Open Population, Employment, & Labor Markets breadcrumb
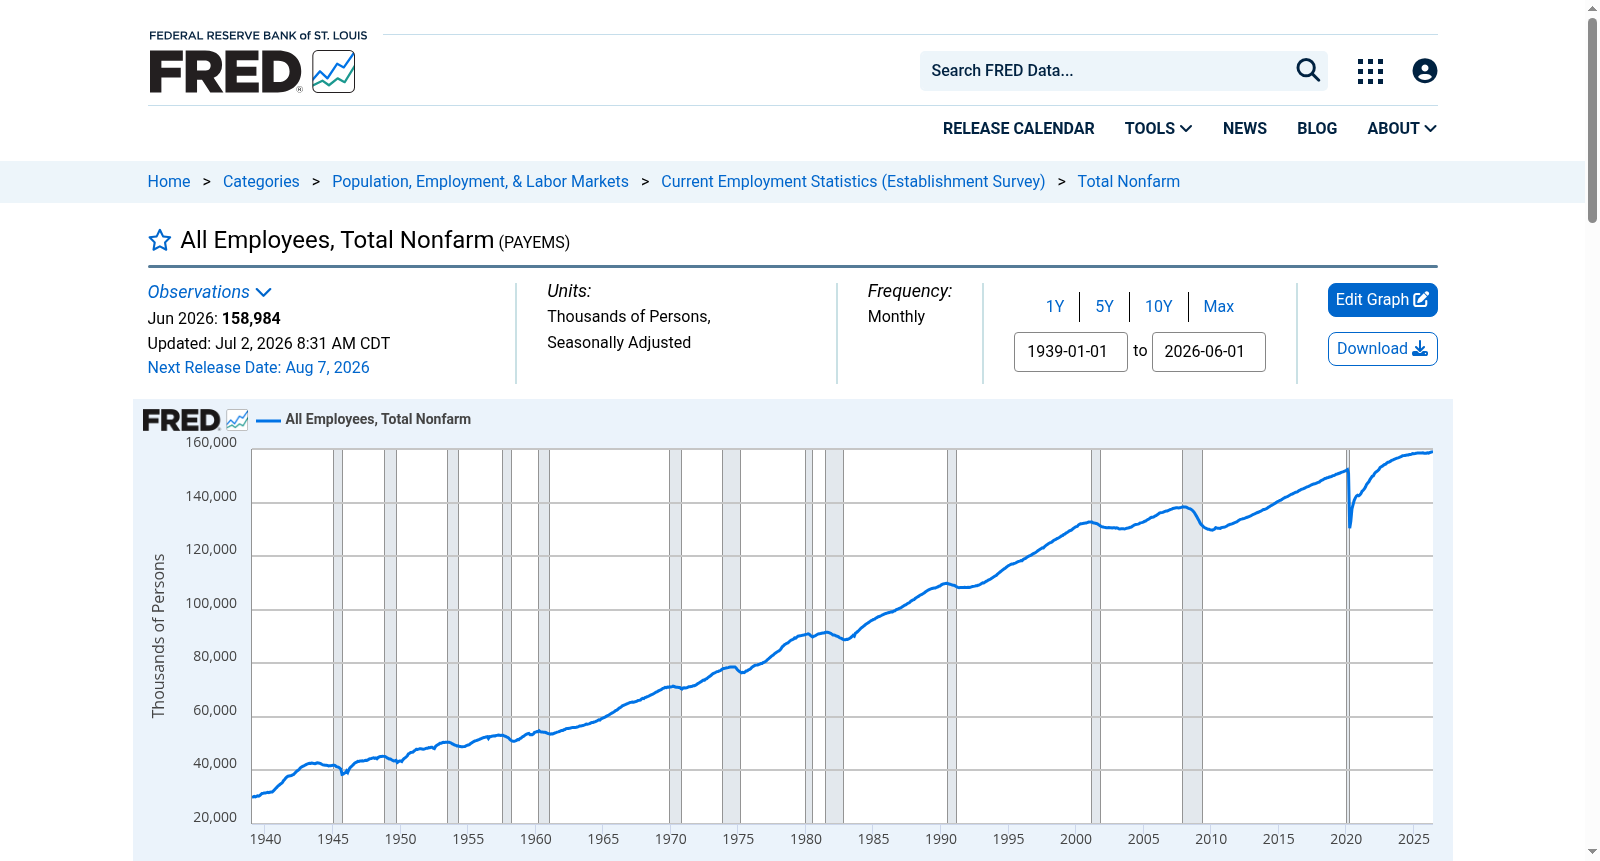The width and height of the screenshot is (1600, 861). point(480,181)
